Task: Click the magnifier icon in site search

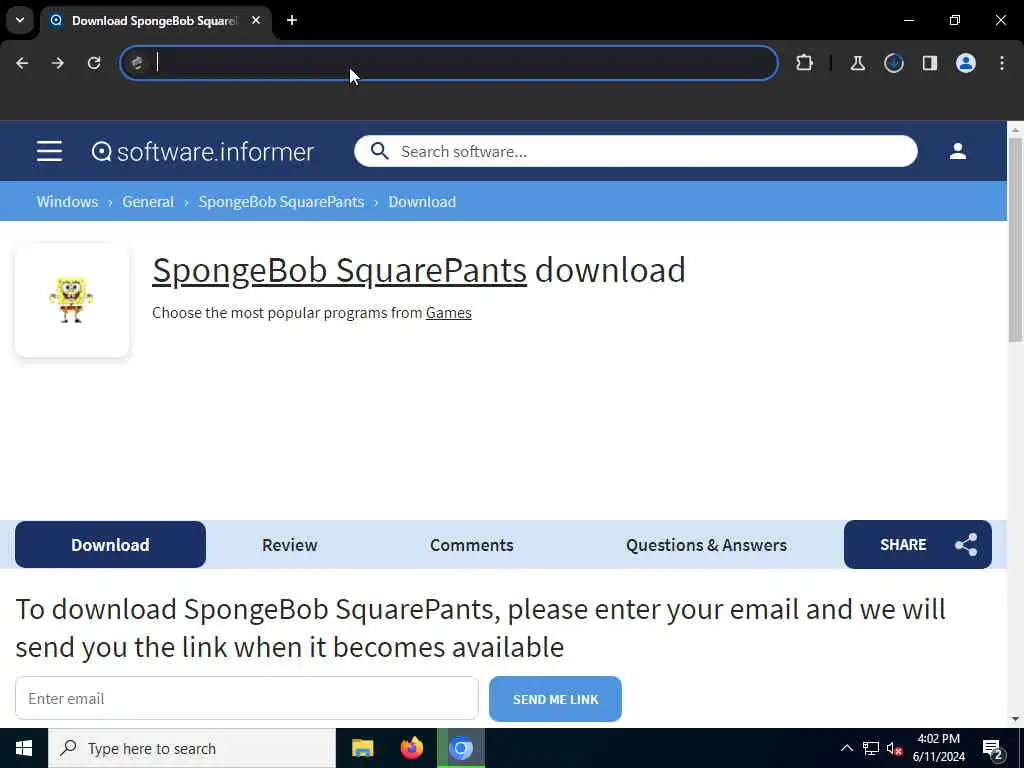Action: click(379, 152)
